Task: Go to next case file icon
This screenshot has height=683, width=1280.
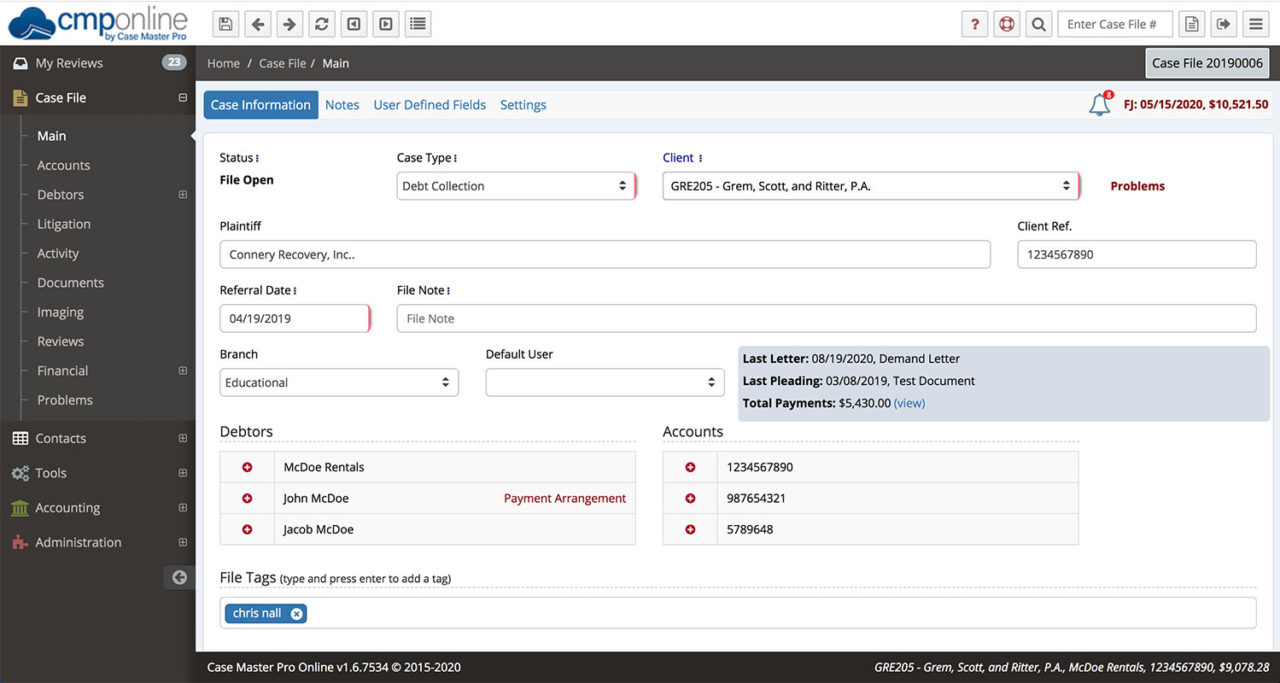Action: [x=386, y=24]
